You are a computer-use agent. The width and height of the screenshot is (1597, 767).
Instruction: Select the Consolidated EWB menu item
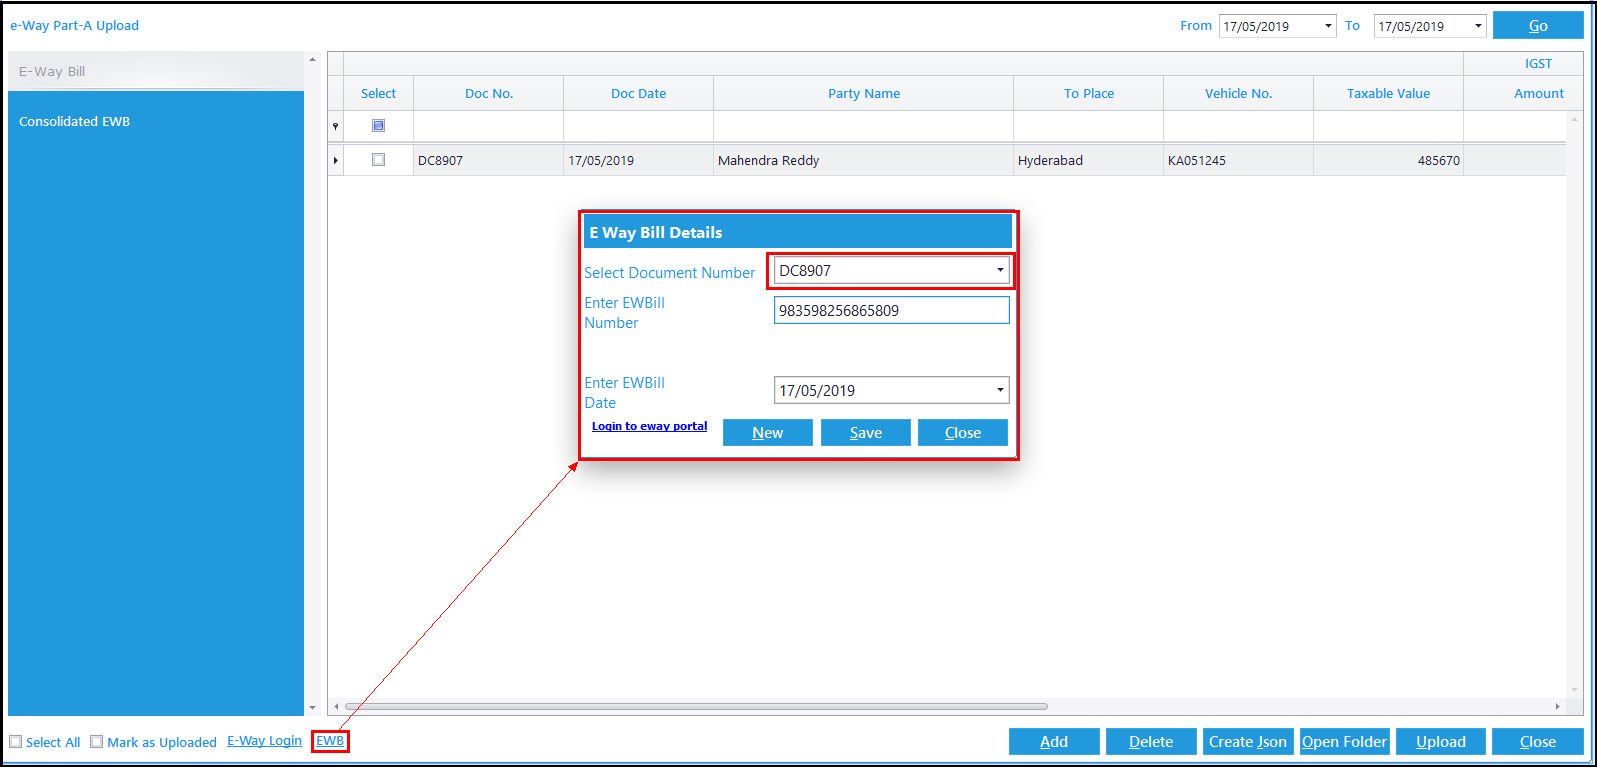coord(75,121)
